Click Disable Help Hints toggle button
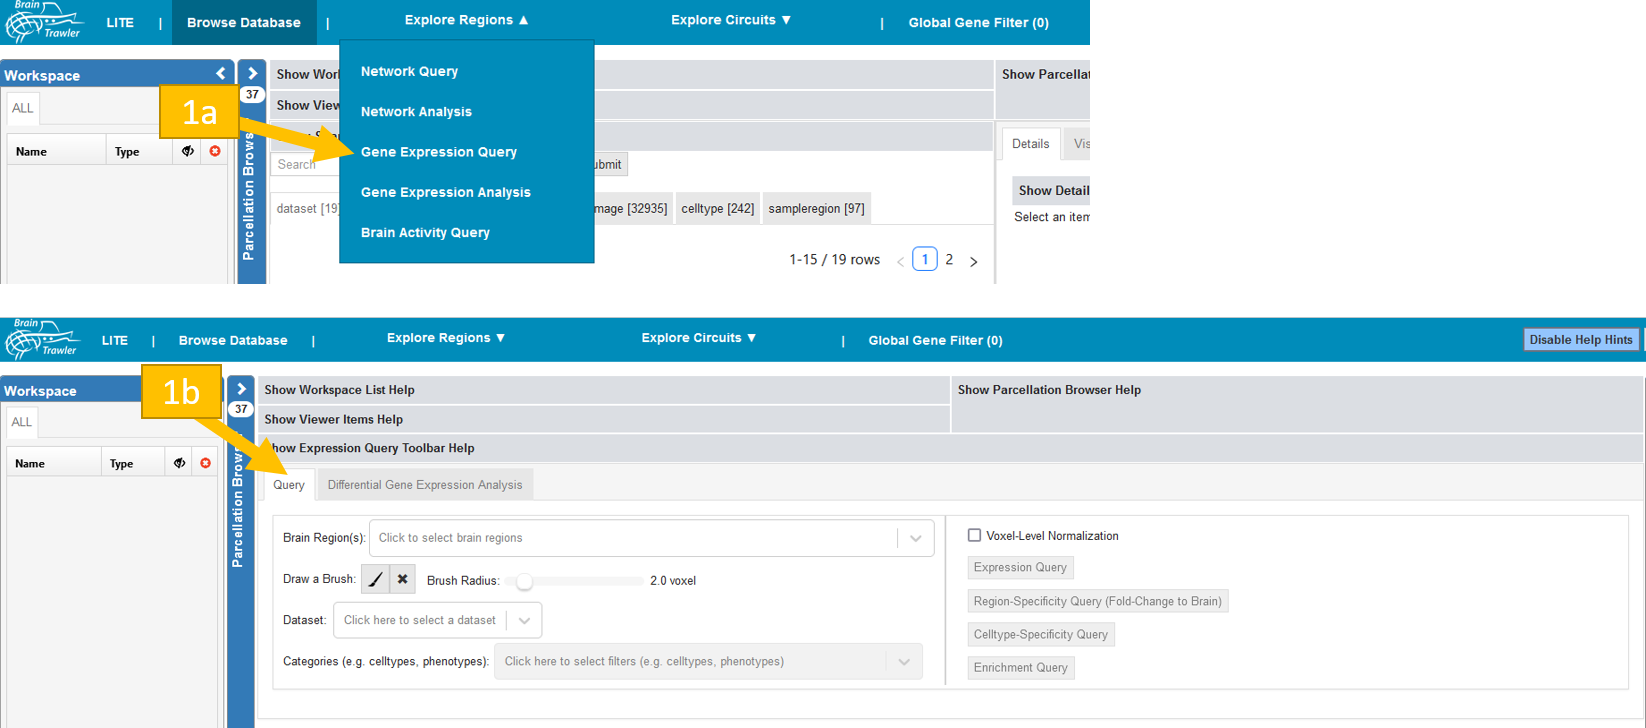The image size is (1646, 728). coord(1580,340)
